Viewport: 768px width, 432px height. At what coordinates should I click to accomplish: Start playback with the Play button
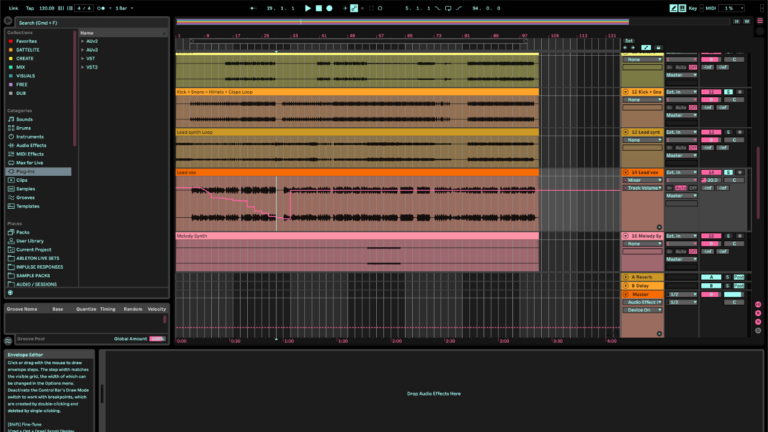(x=308, y=8)
